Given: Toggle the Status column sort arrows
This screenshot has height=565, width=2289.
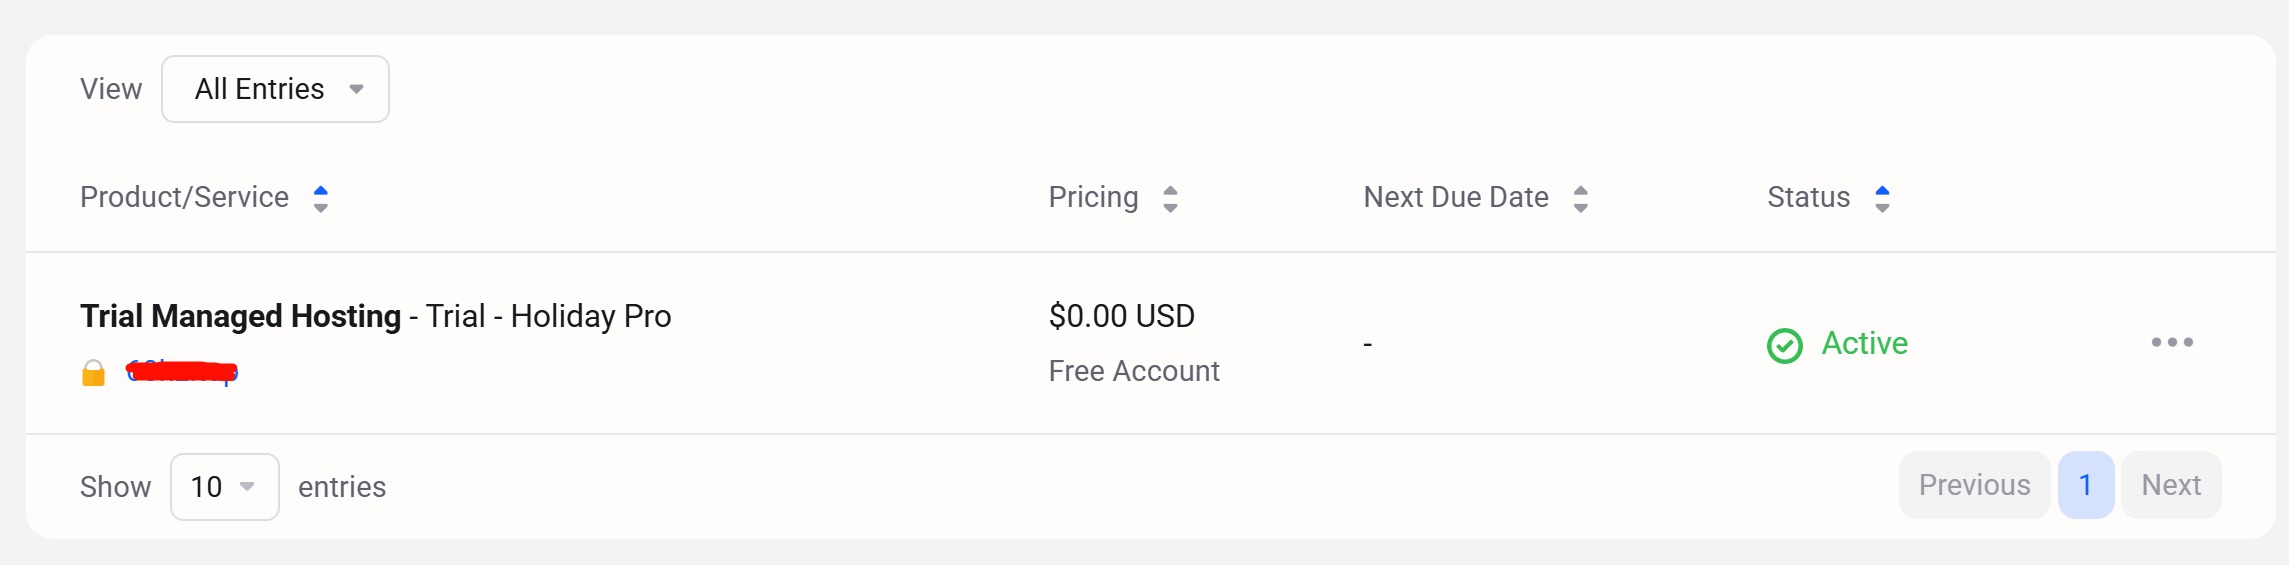Looking at the screenshot, I should click(1882, 199).
